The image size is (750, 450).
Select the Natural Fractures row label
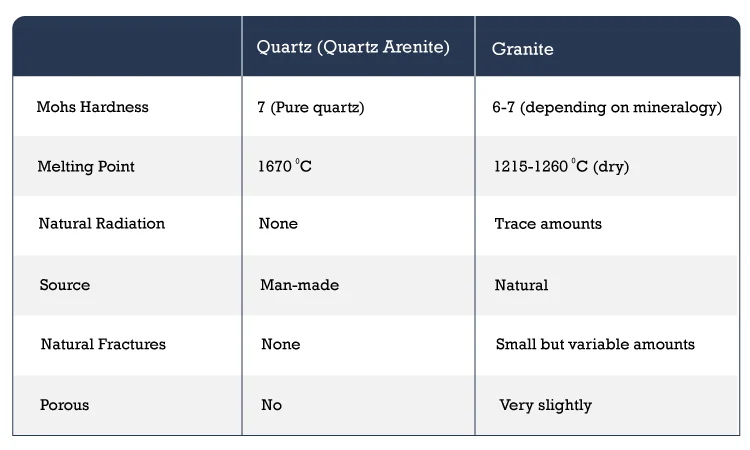103,344
